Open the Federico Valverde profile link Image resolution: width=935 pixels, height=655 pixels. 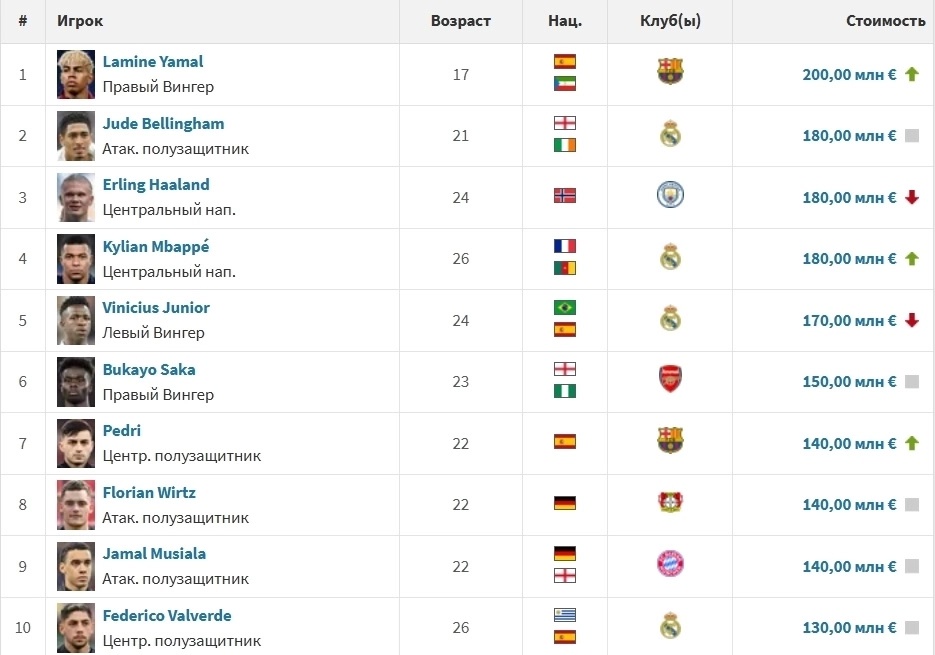(x=167, y=615)
